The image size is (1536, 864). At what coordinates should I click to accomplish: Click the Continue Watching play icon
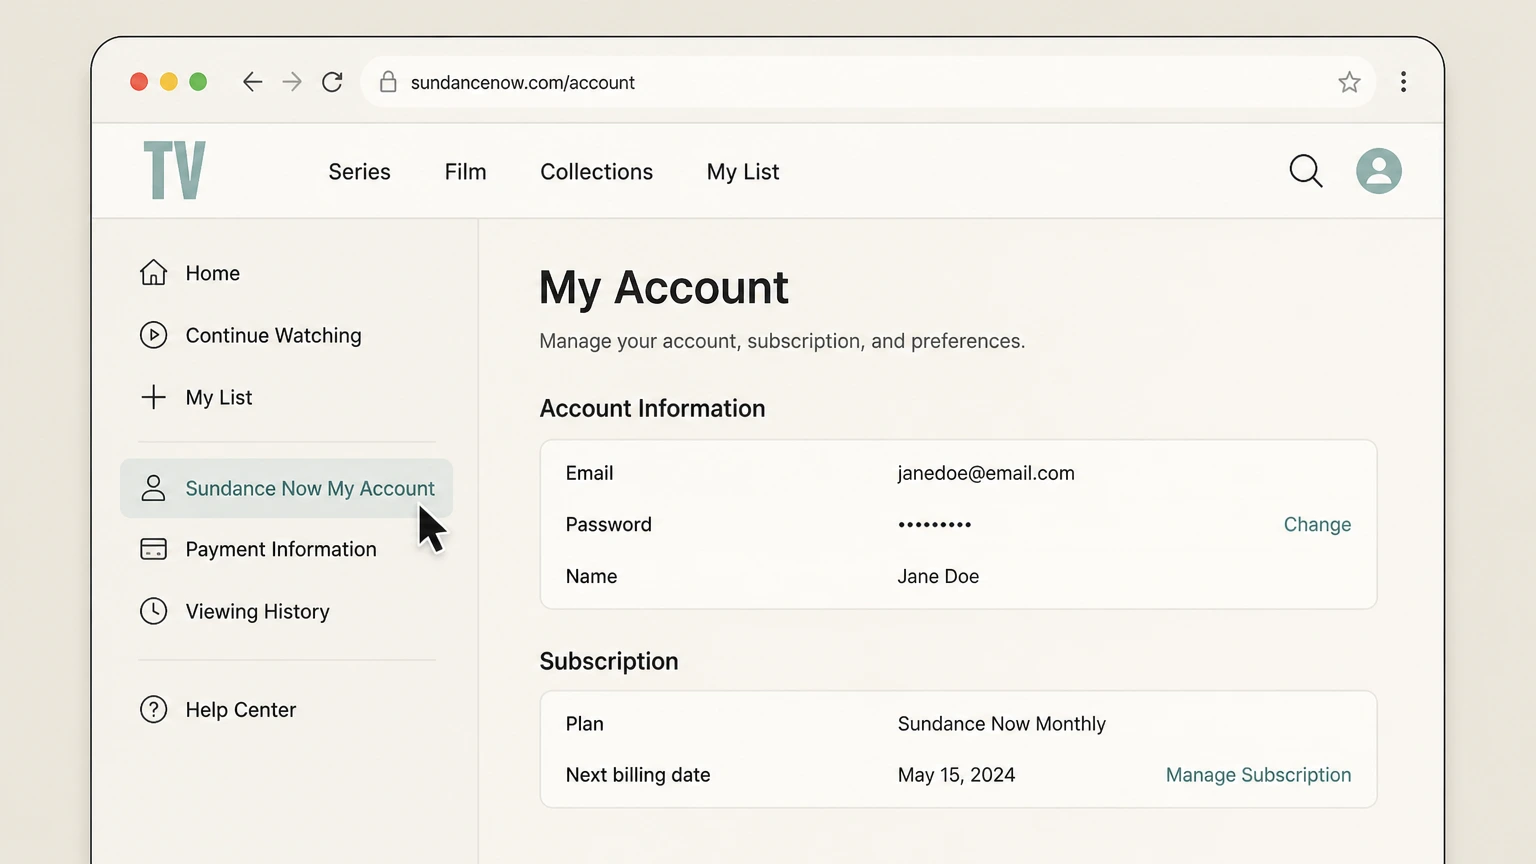pyautogui.click(x=153, y=334)
